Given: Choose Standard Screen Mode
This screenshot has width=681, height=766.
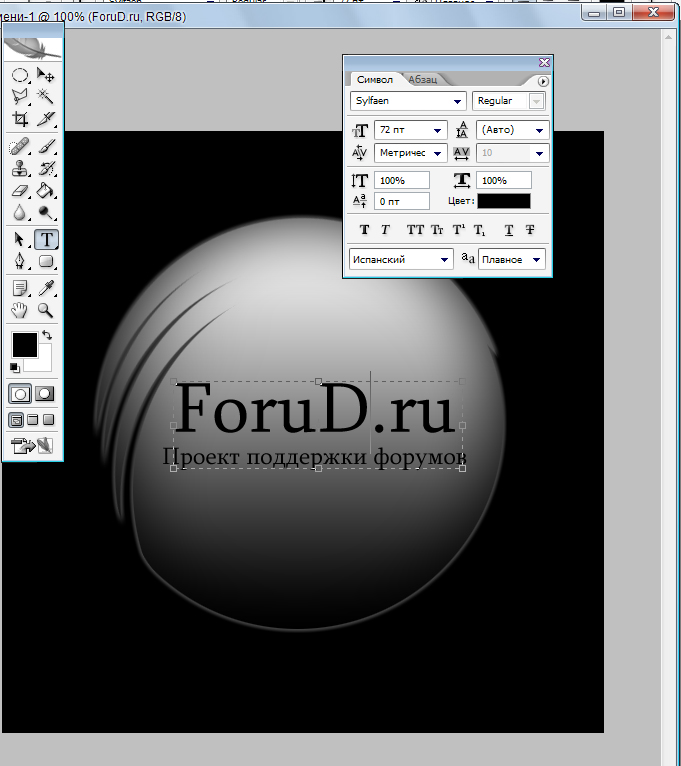Looking at the screenshot, I should pyautogui.click(x=16, y=420).
